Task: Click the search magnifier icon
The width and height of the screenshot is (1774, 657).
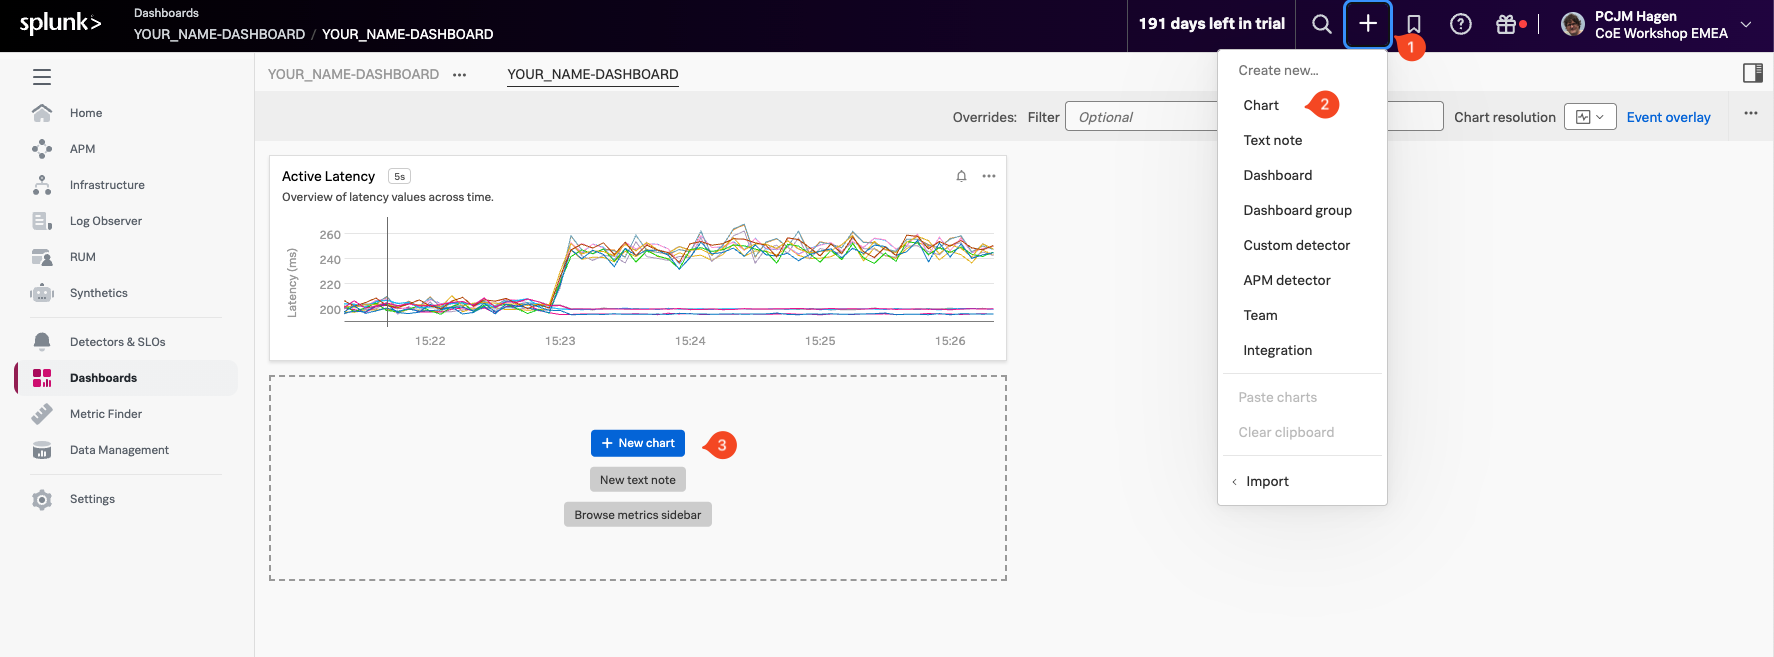Action: click(x=1321, y=24)
